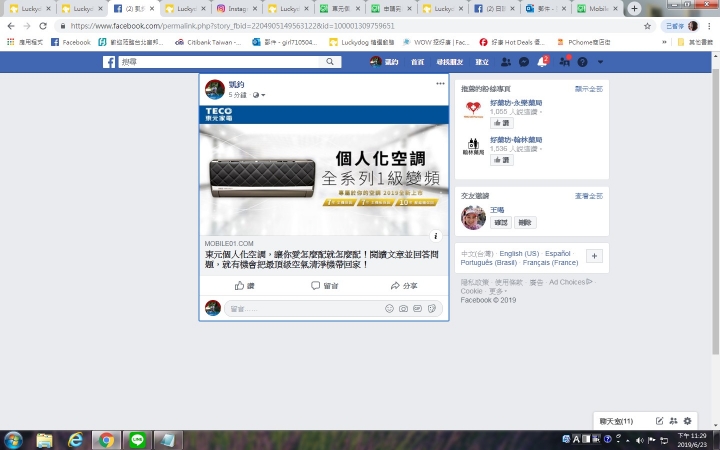Open a new browser tab with plus button
The image size is (720, 450).
[x=634, y=8]
